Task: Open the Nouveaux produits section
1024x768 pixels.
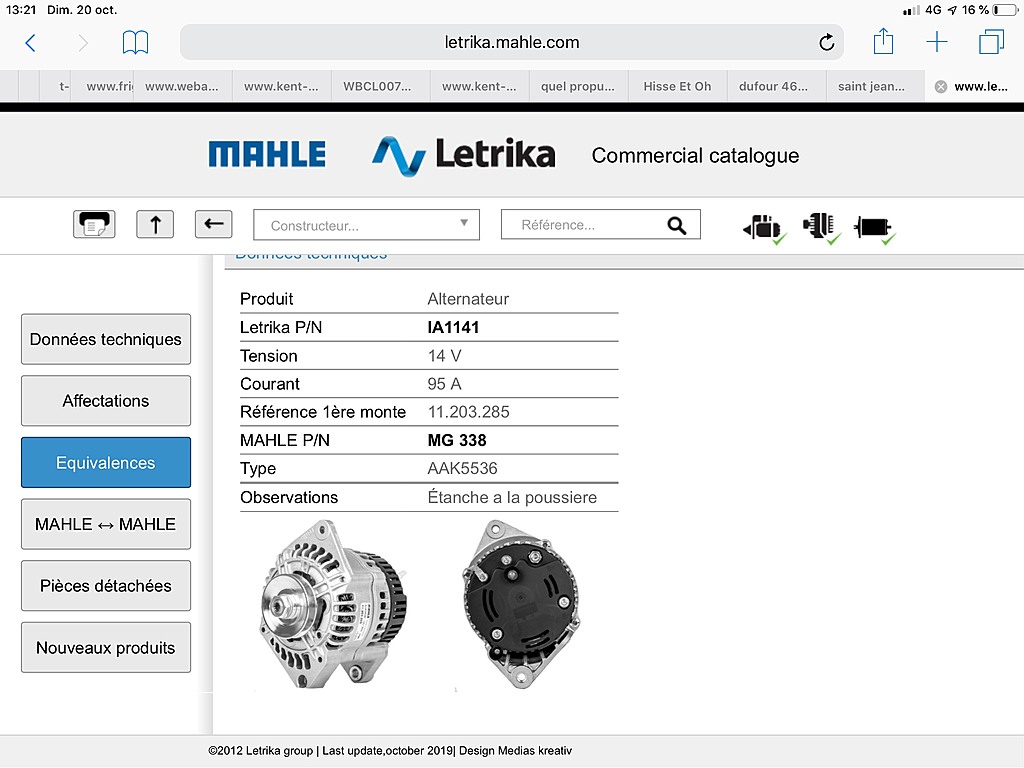Action: tap(106, 648)
